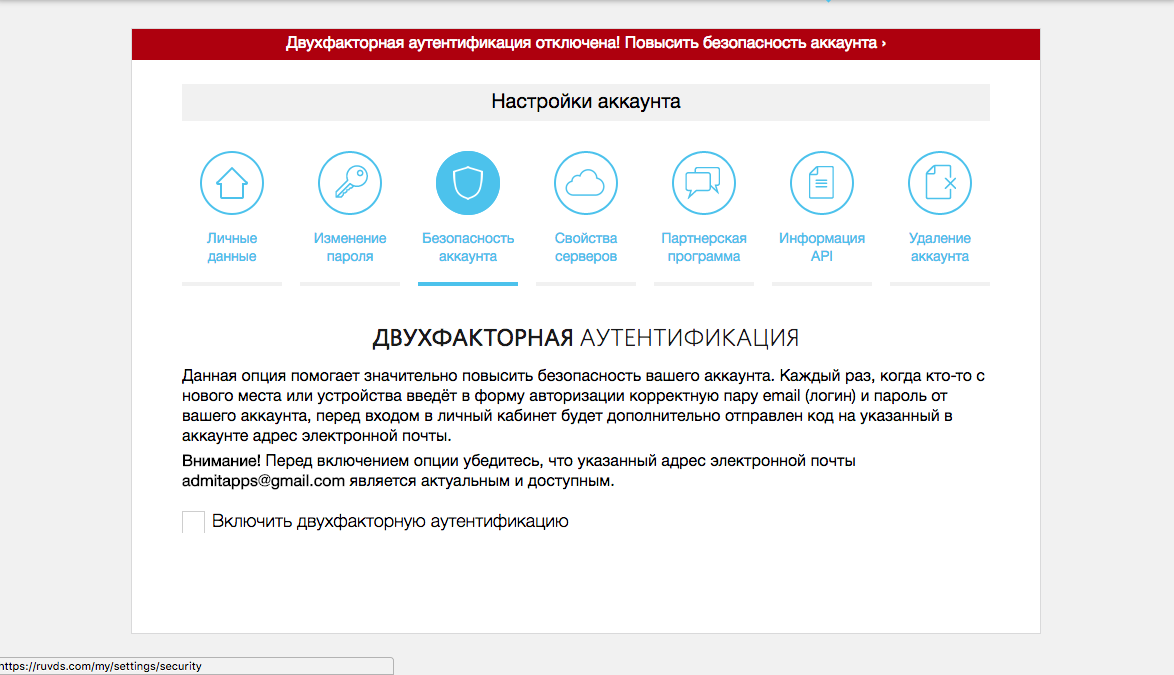Image resolution: width=1174 pixels, height=675 pixels.
Task: Open the Свойства серверов section label
Action: [585, 248]
